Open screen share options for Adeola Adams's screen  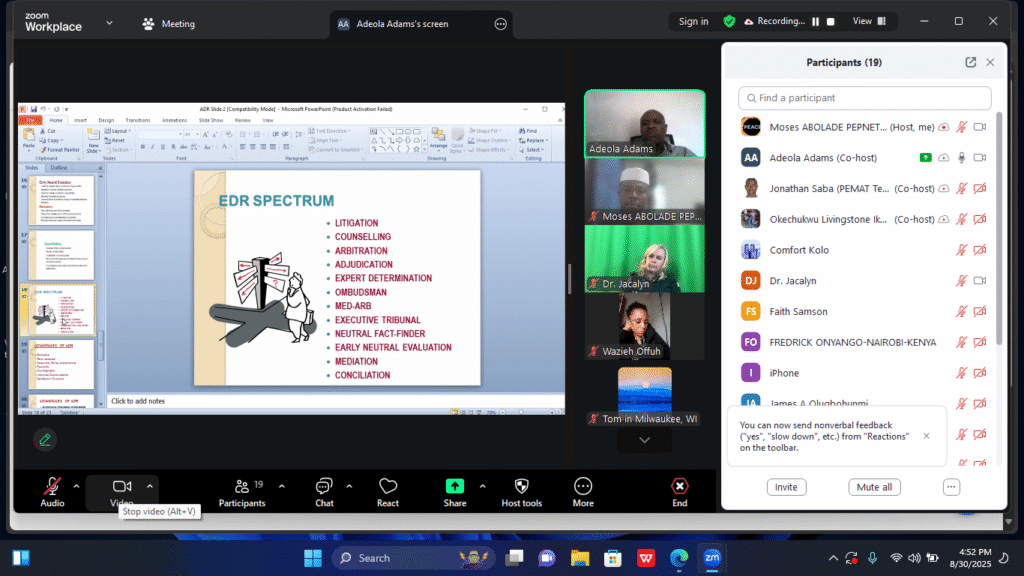pyautogui.click(x=500, y=24)
